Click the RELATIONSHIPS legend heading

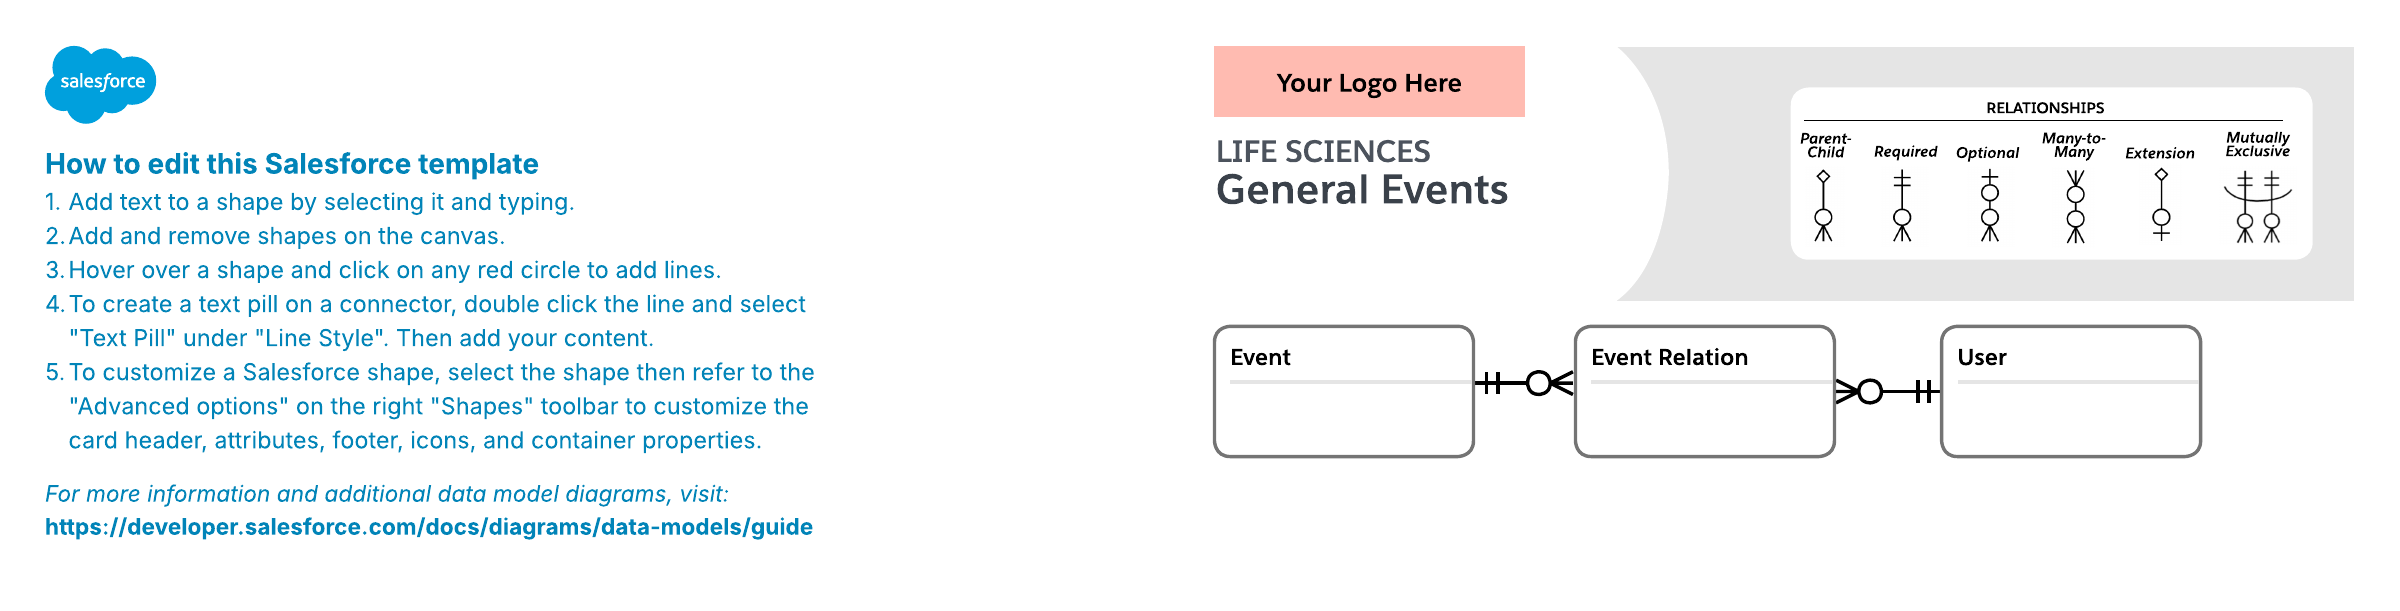(2044, 108)
